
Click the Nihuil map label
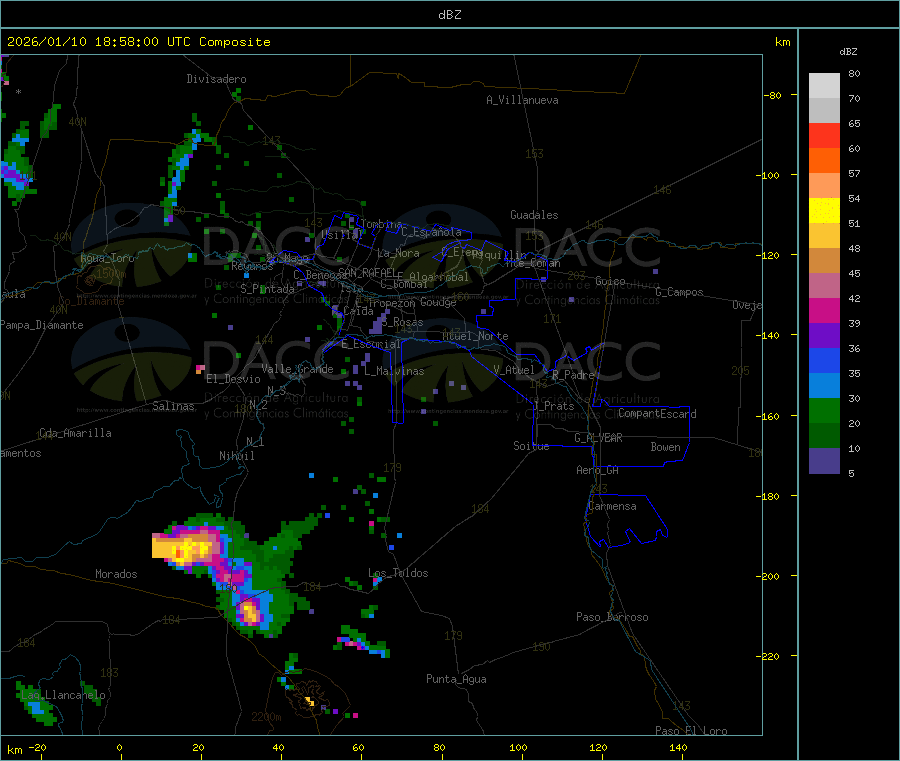click(236, 456)
